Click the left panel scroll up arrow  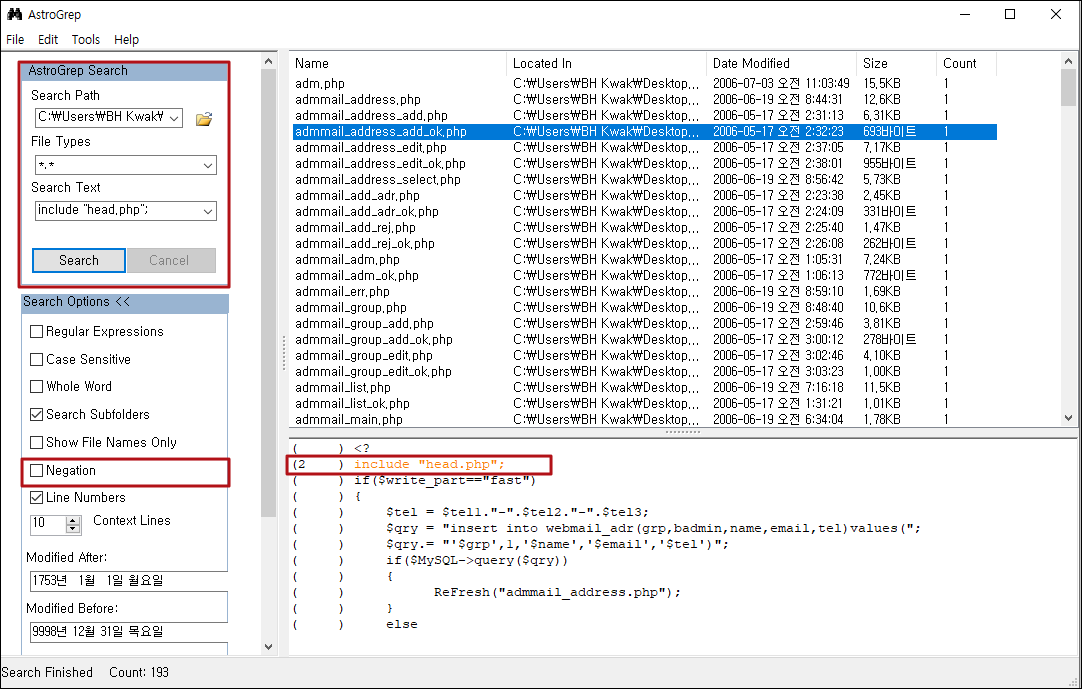[268, 61]
